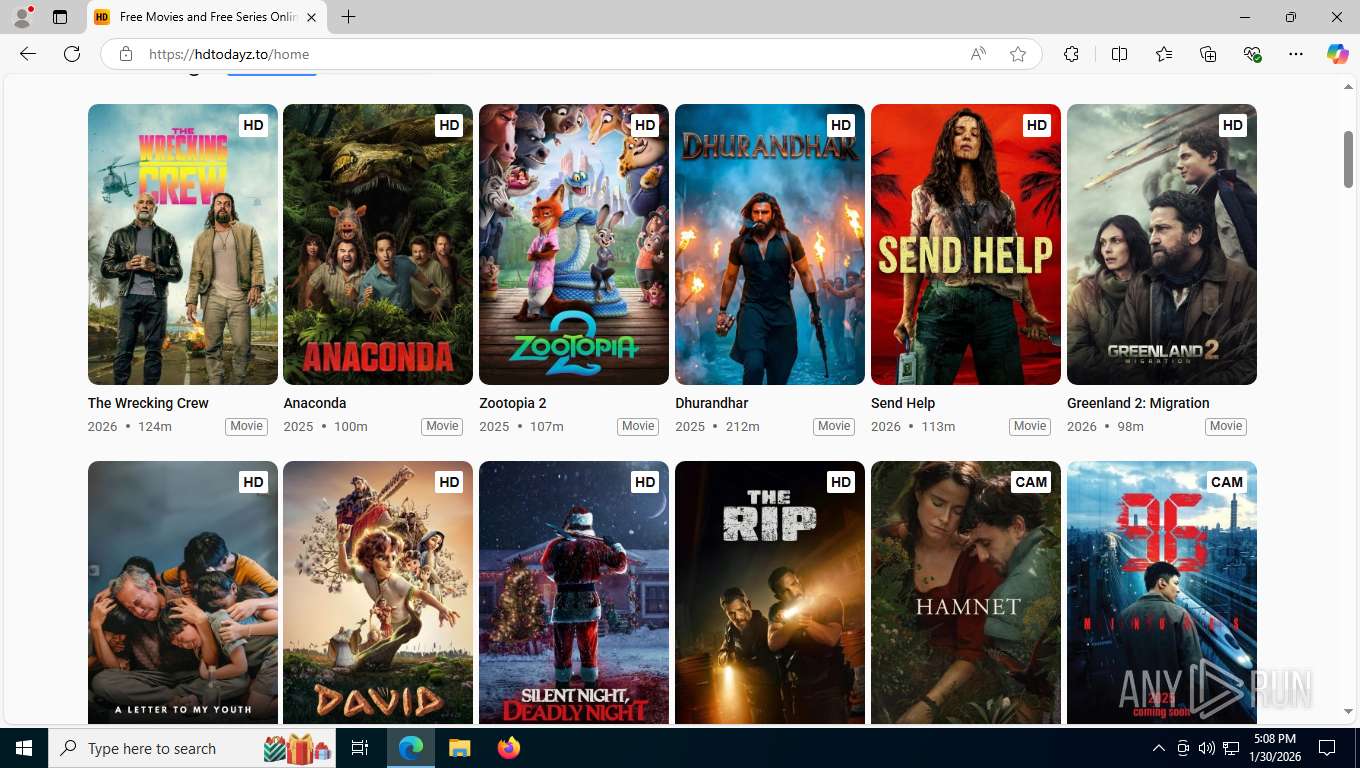View site information lock icon
Image resolution: width=1360 pixels, height=768 pixels.
pyautogui.click(x=125, y=54)
